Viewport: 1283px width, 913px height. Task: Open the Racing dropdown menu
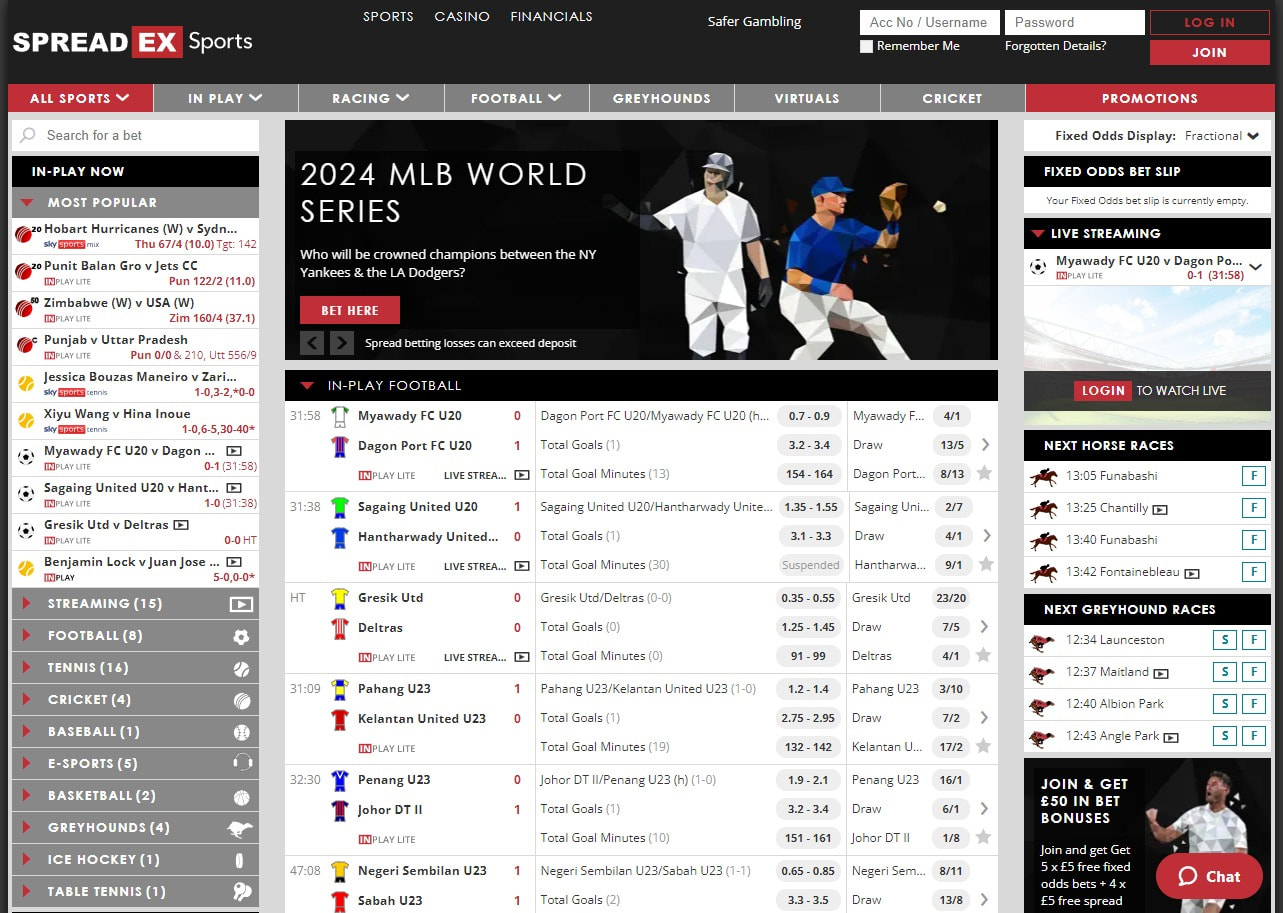point(371,98)
